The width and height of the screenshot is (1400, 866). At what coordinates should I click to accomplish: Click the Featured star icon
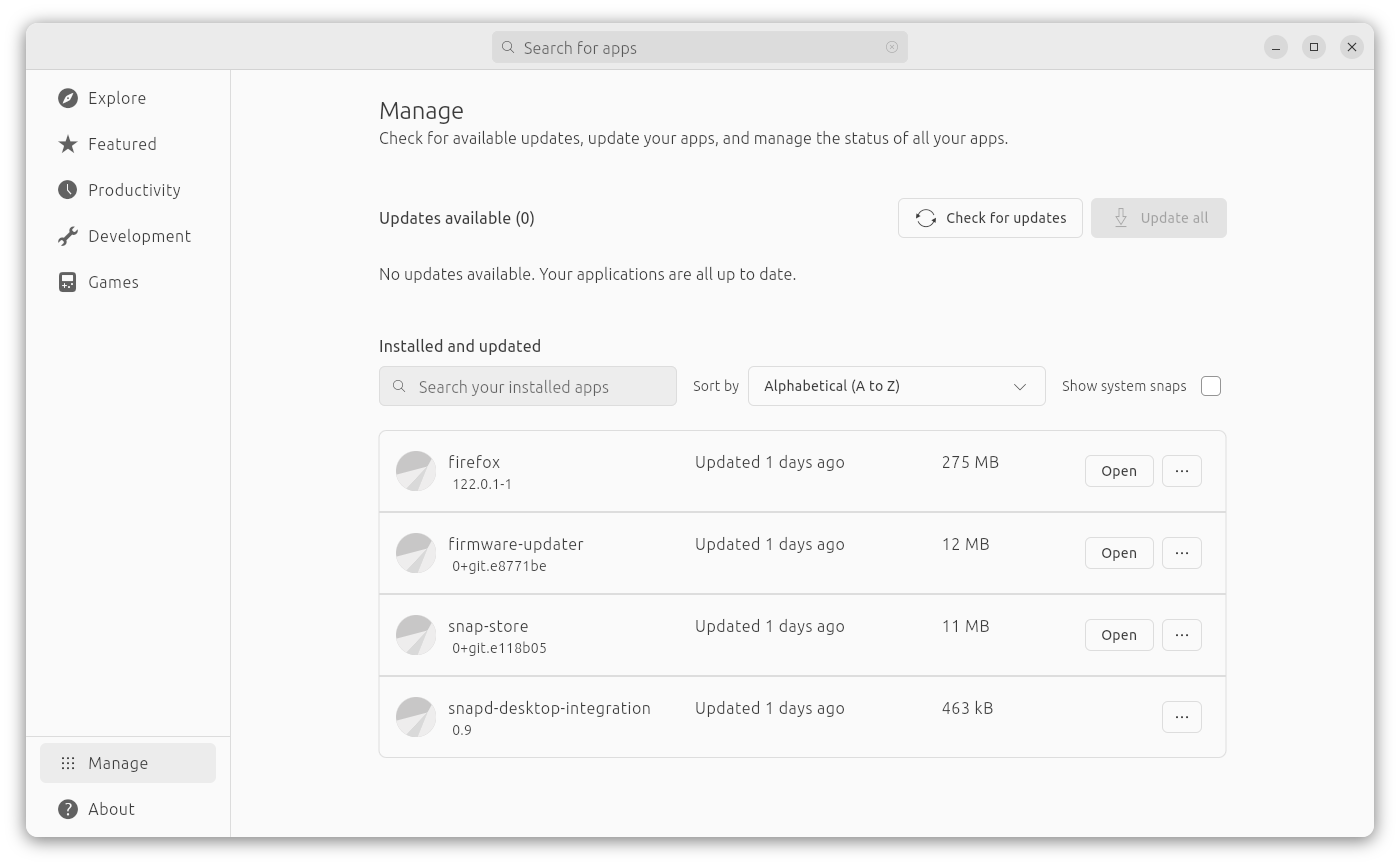pos(67,143)
